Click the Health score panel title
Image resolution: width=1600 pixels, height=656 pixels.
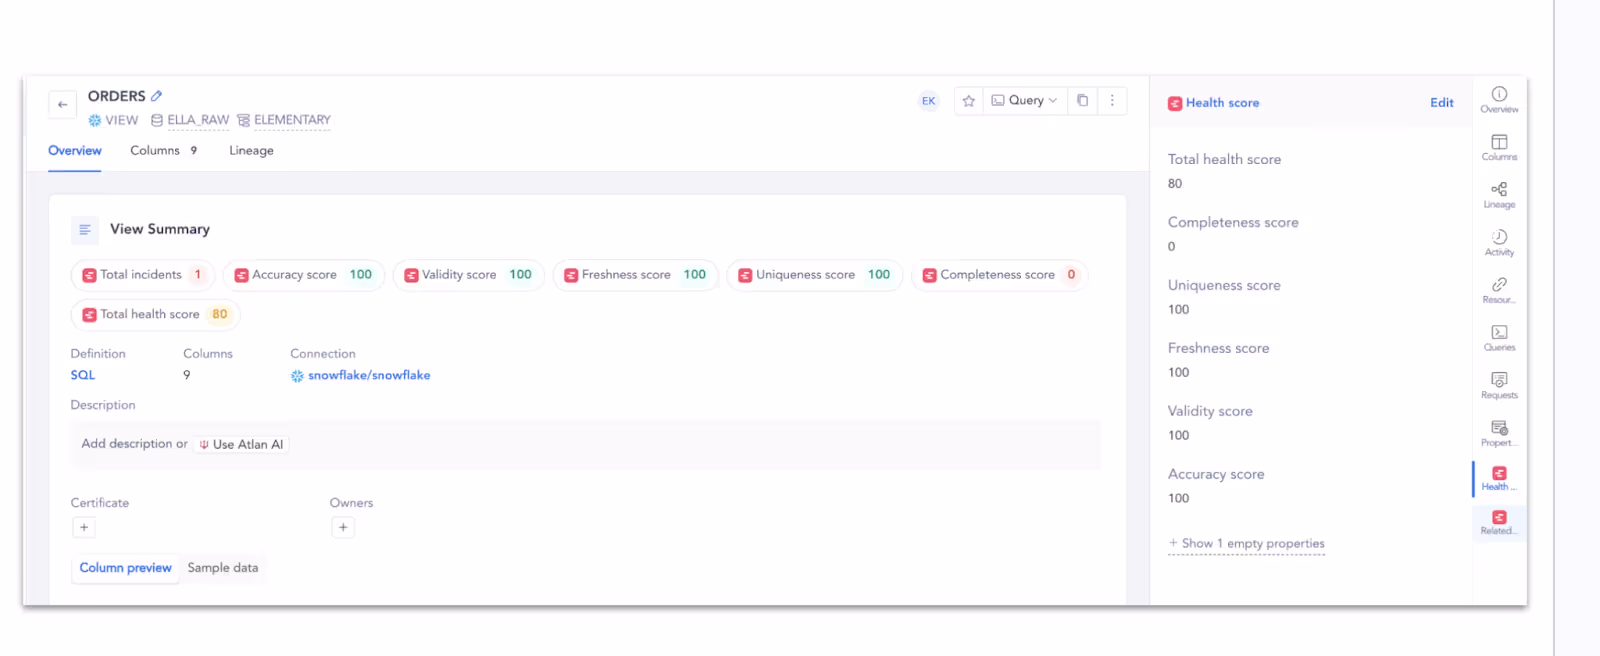pos(1222,103)
